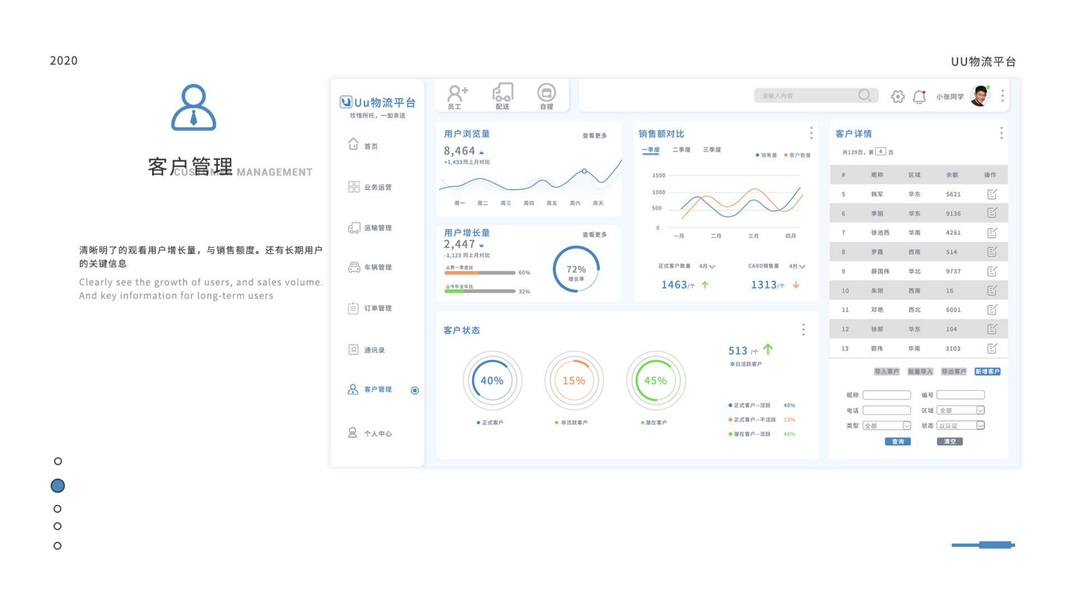Screen dimensions: 1067x600
Task: Open top bar three-dot menu
Action: pyautogui.click(x=1002, y=96)
